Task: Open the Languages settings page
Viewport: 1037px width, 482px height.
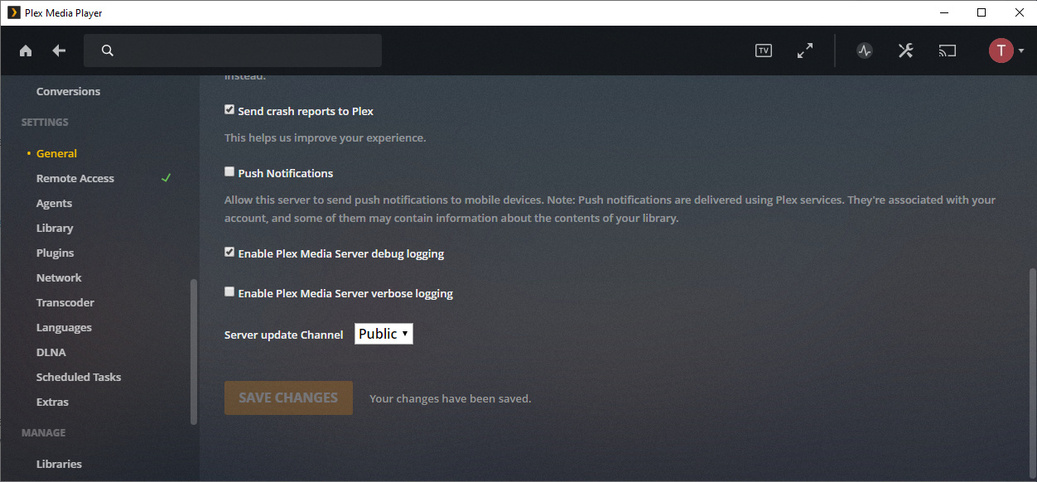Action: click(64, 327)
